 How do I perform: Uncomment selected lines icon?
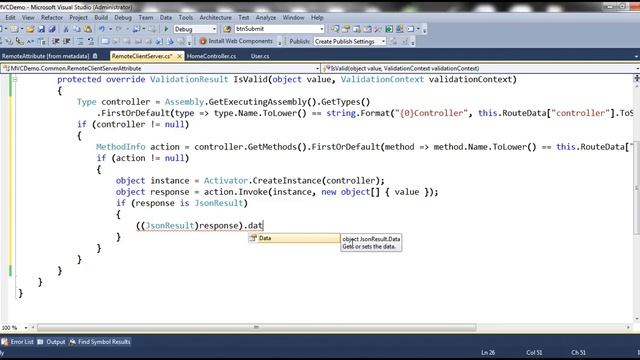click(x=91, y=41)
